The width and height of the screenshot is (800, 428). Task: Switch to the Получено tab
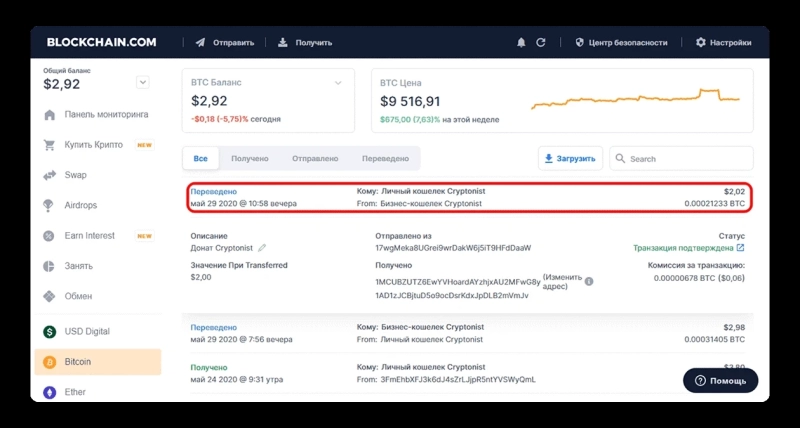pos(249,159)
